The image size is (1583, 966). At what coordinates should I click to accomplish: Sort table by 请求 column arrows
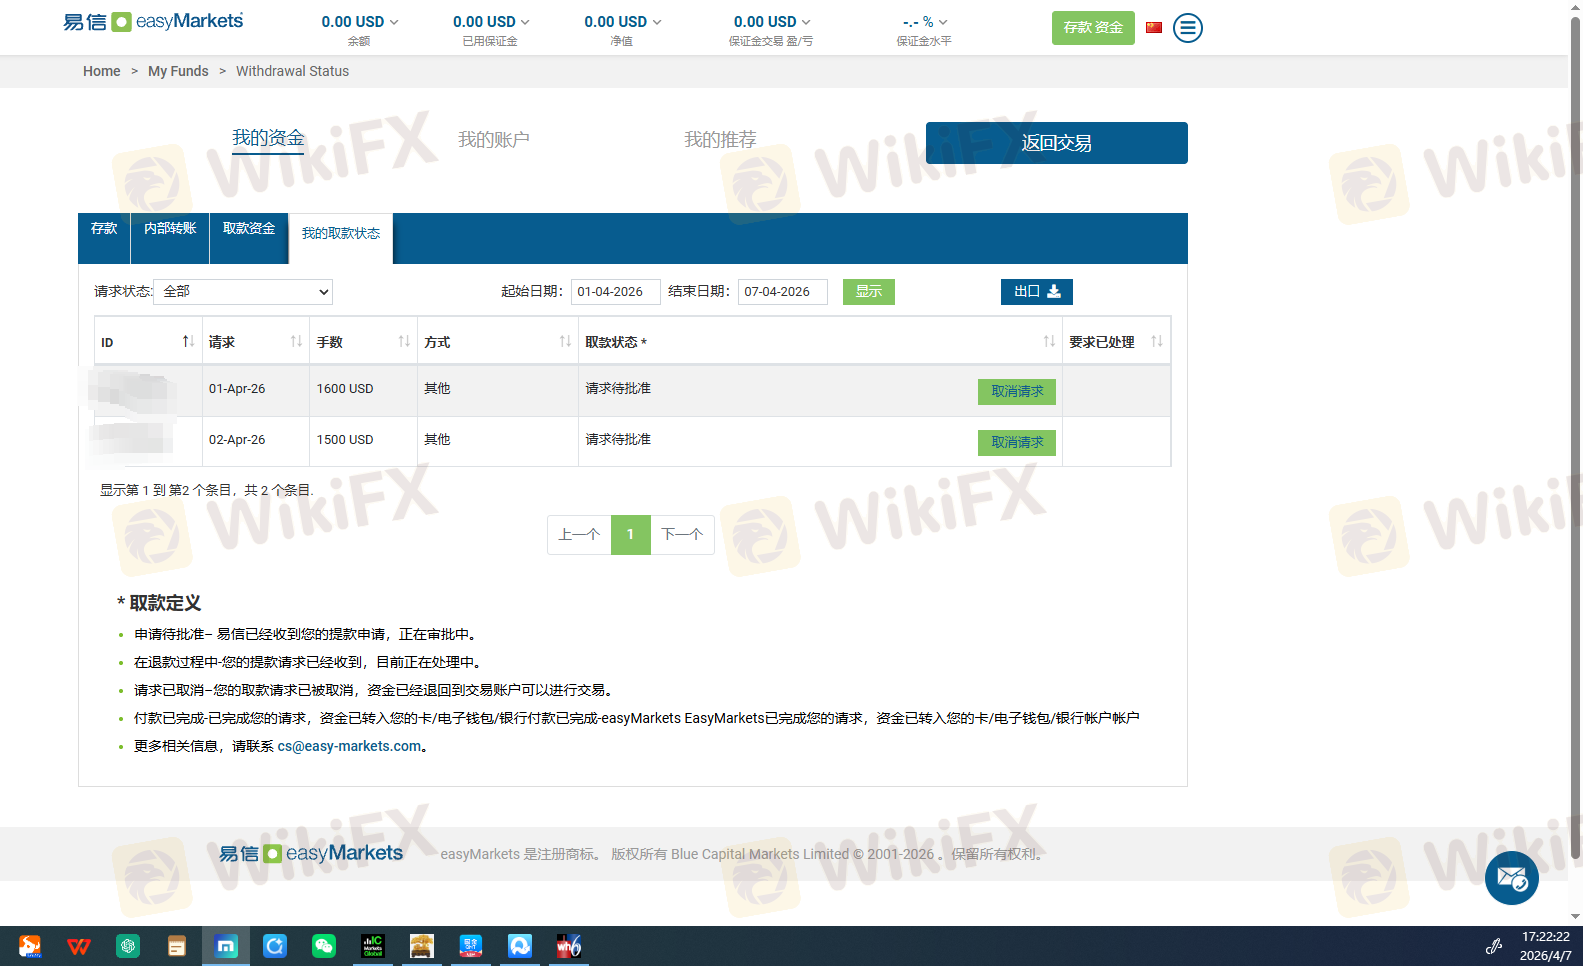click(x=296, y=342)
